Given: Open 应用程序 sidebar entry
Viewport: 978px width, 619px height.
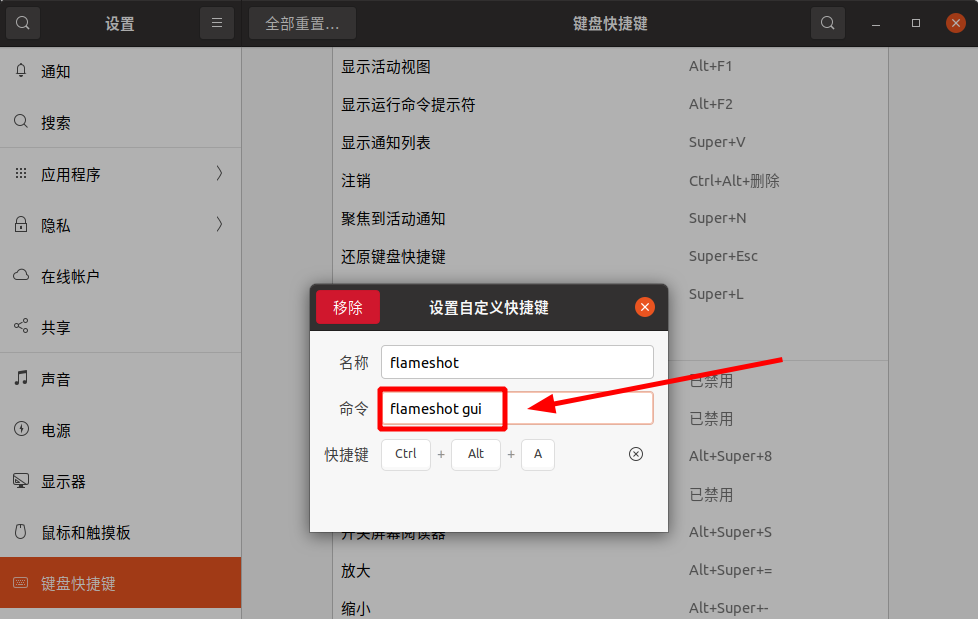Looking at the screenshot, I should point(120,174).
